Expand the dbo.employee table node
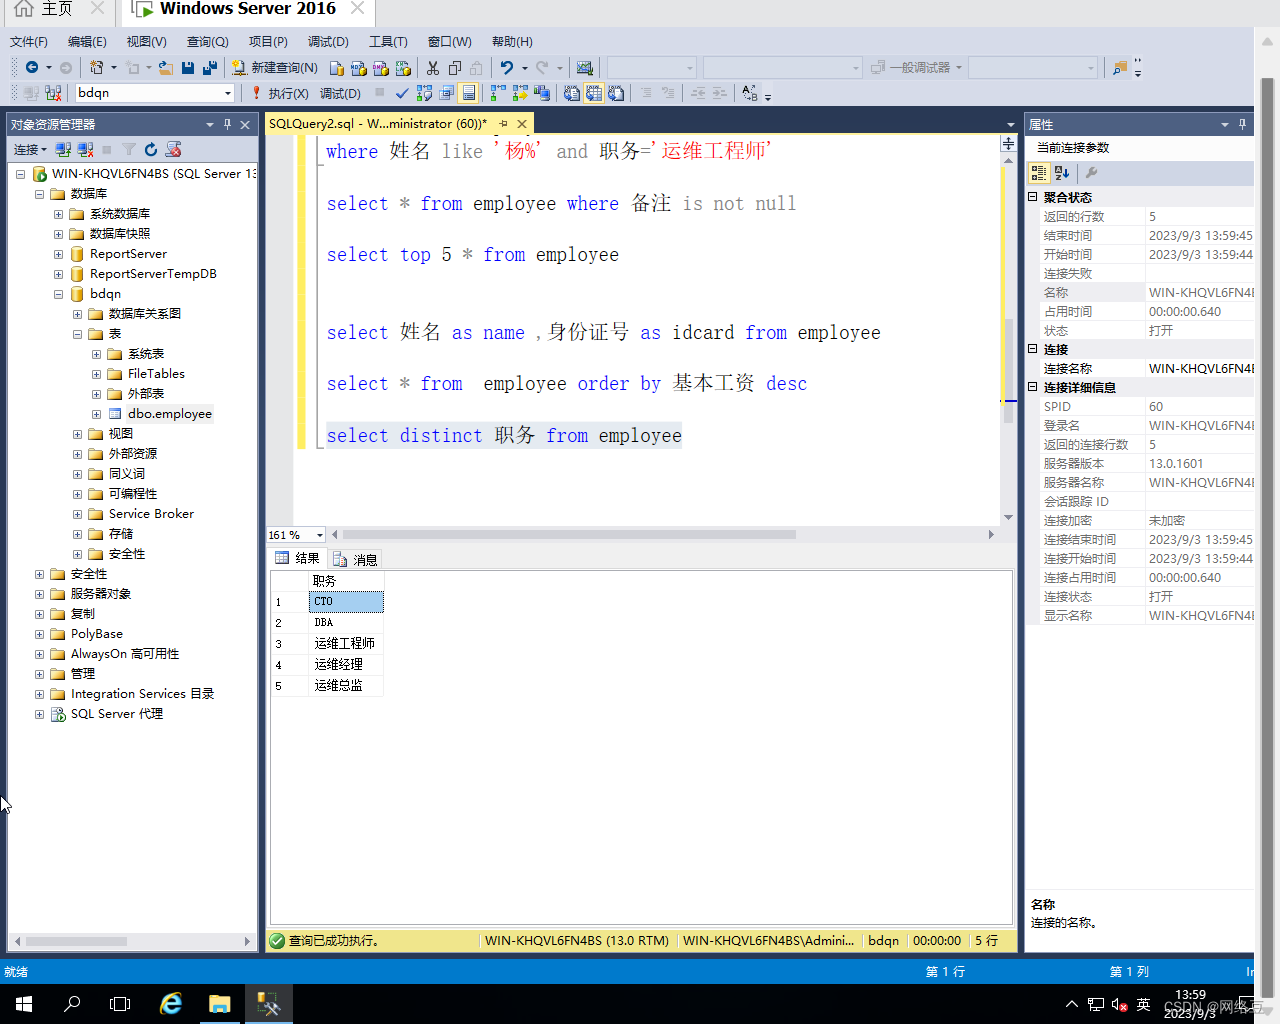 point(96,414)
